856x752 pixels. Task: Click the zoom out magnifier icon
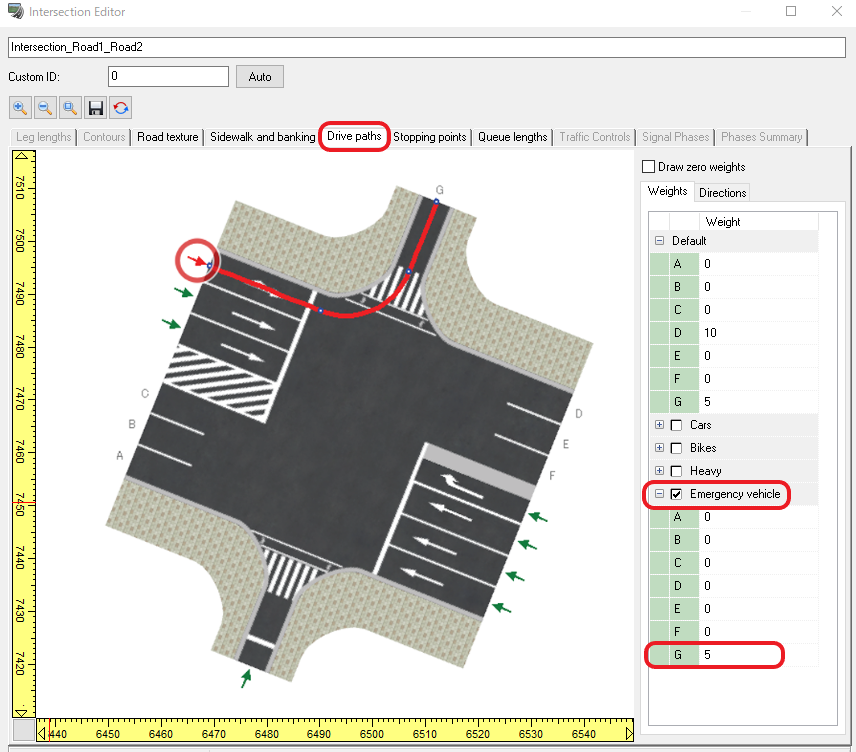[45, 108]
